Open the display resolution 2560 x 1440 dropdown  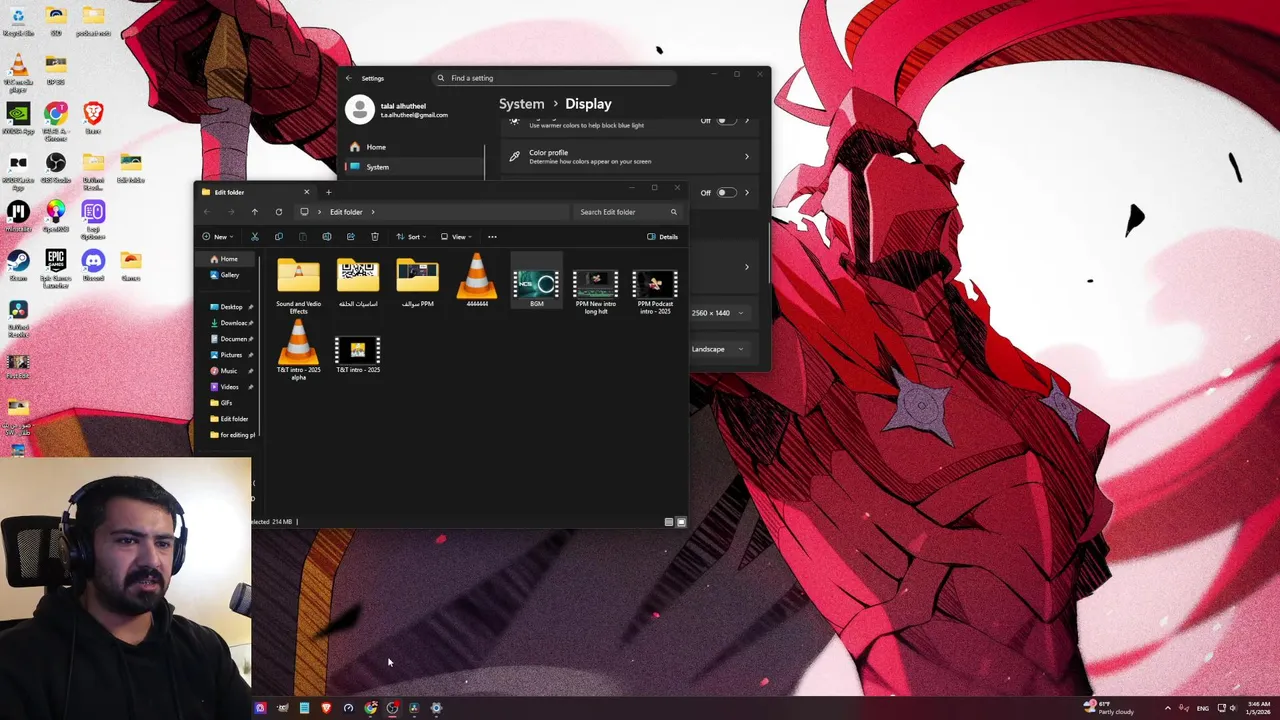718,313
